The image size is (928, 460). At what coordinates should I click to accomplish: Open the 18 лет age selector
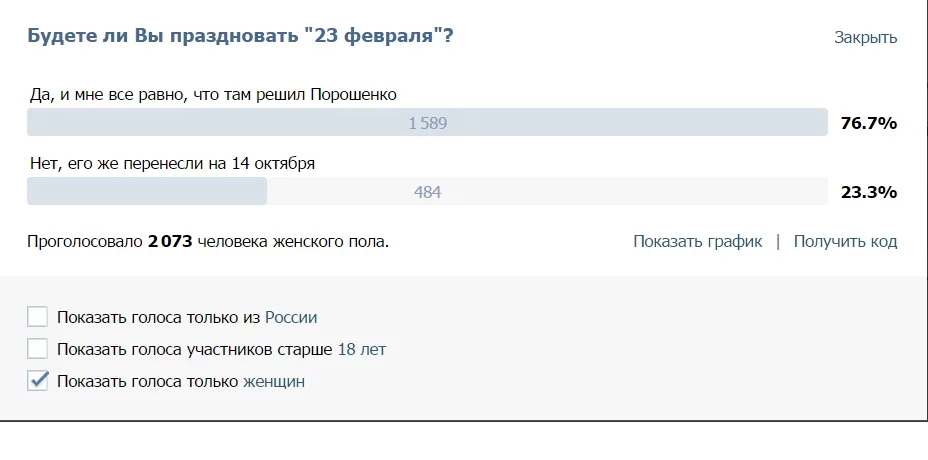point(362,350)
